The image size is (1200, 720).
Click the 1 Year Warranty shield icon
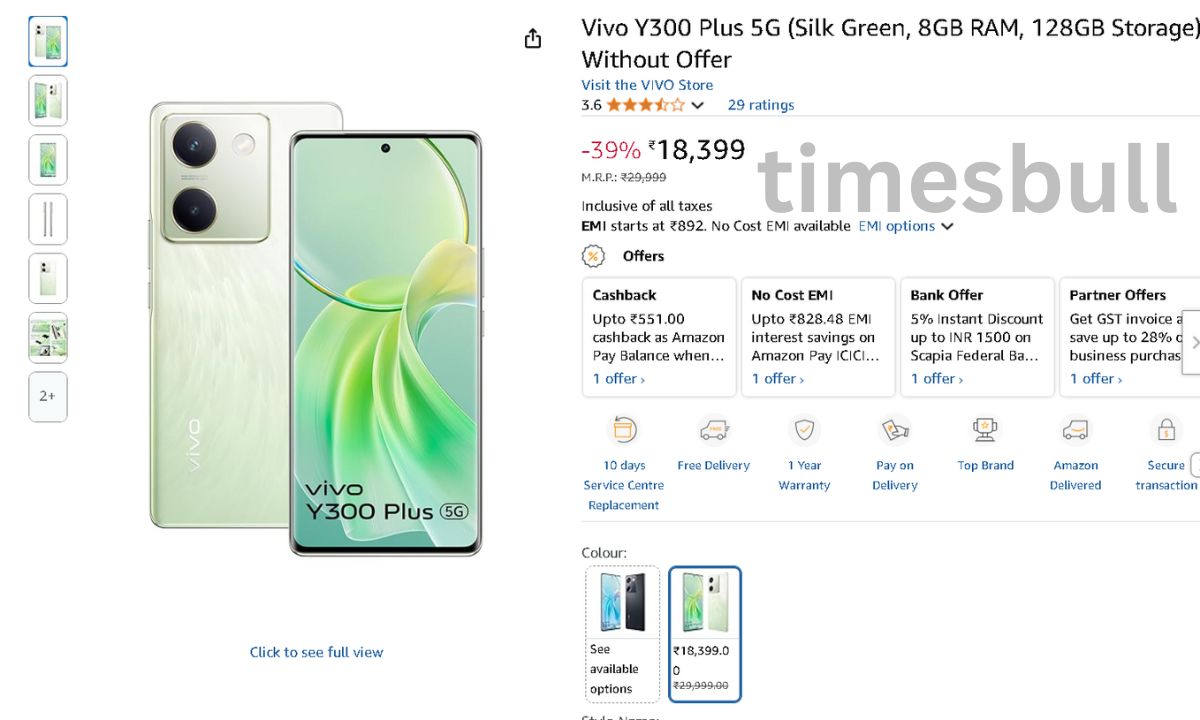tap(804, 431)
